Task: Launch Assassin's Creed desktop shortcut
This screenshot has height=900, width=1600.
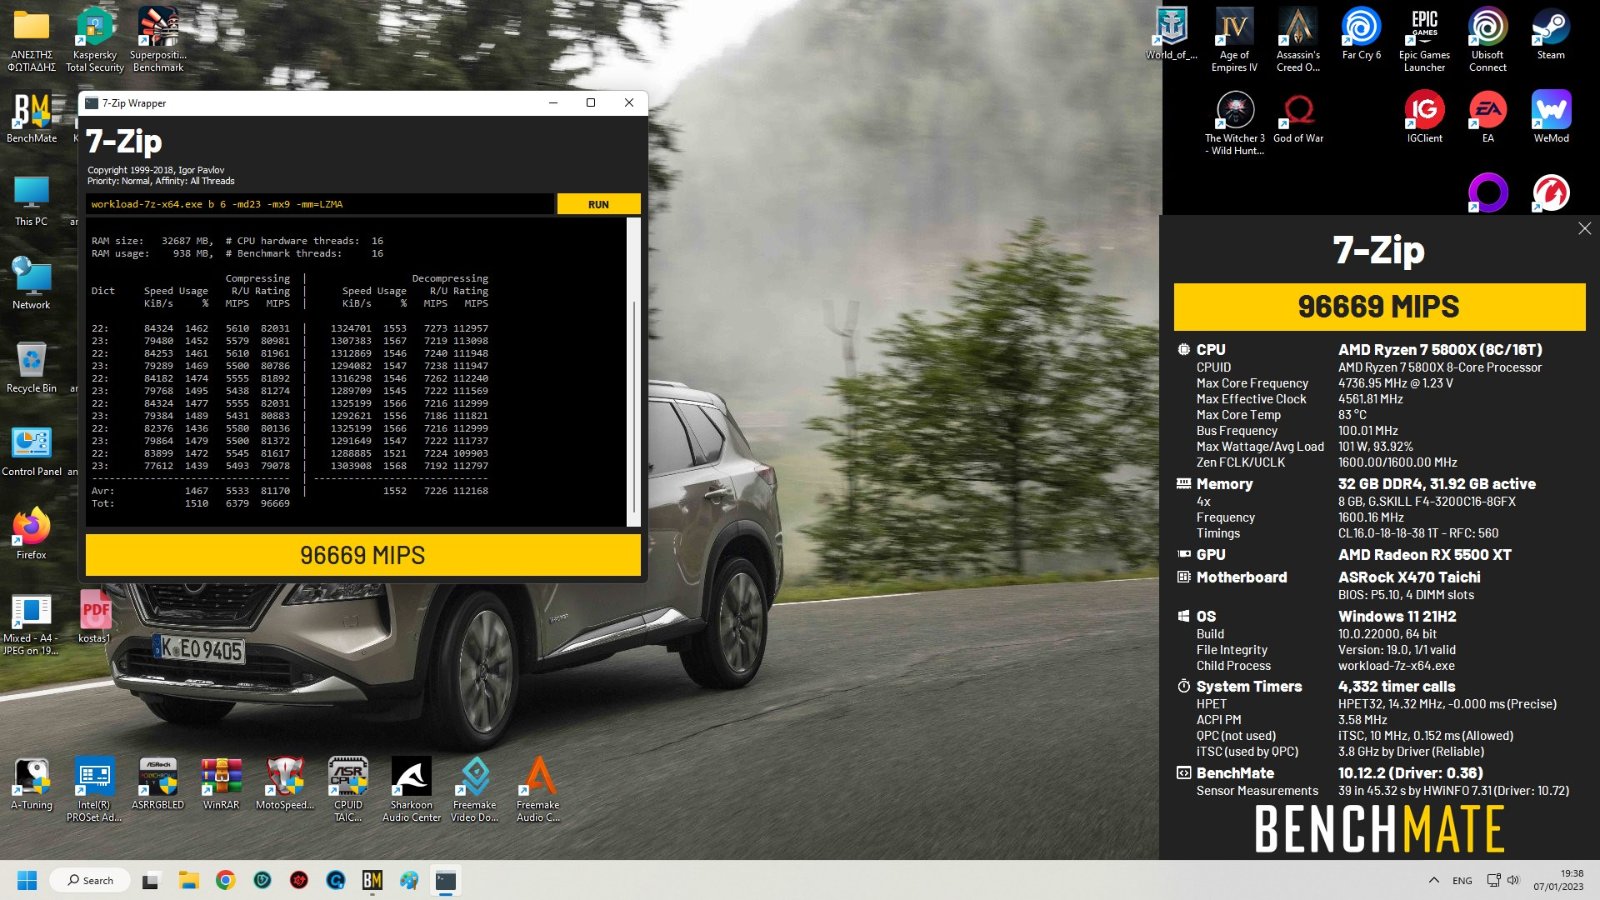Action: pos(1298,41)
